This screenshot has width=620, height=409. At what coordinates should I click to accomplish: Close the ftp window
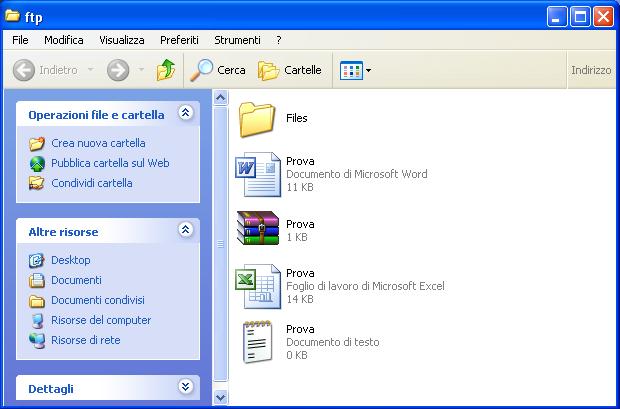(x=604, y=17)
